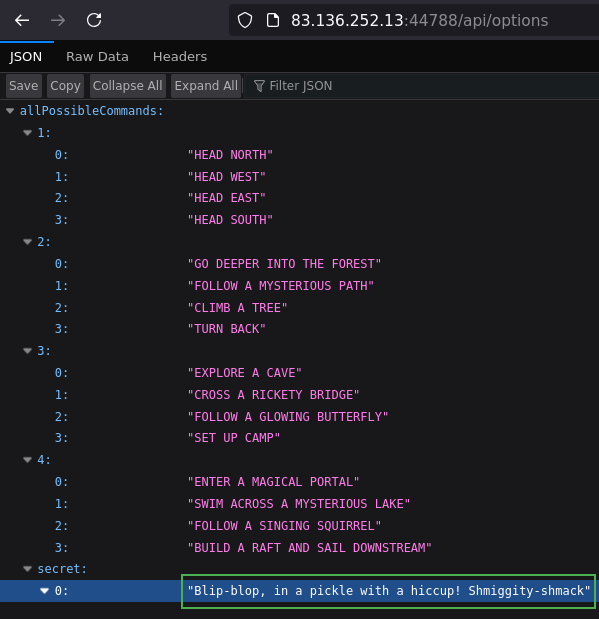Click the Copy button
This screenshot has height=619, width=599.
coord(65,86)
